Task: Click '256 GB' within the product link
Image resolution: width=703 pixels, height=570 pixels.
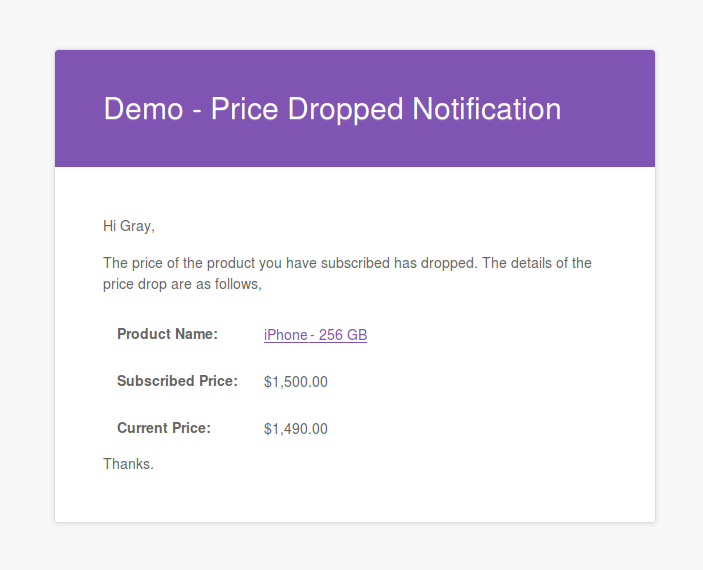Action: coord(343,335)
